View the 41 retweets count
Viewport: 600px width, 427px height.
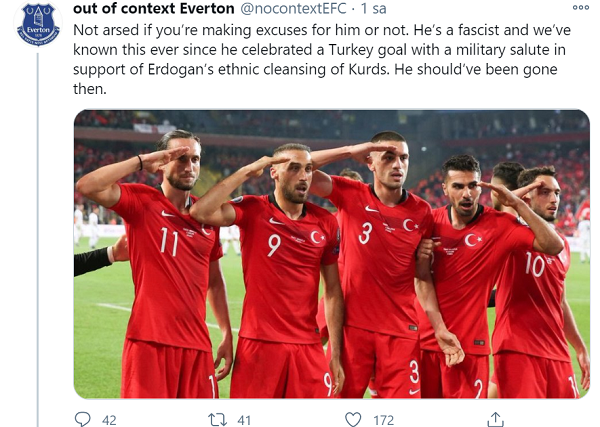point(244,420)
